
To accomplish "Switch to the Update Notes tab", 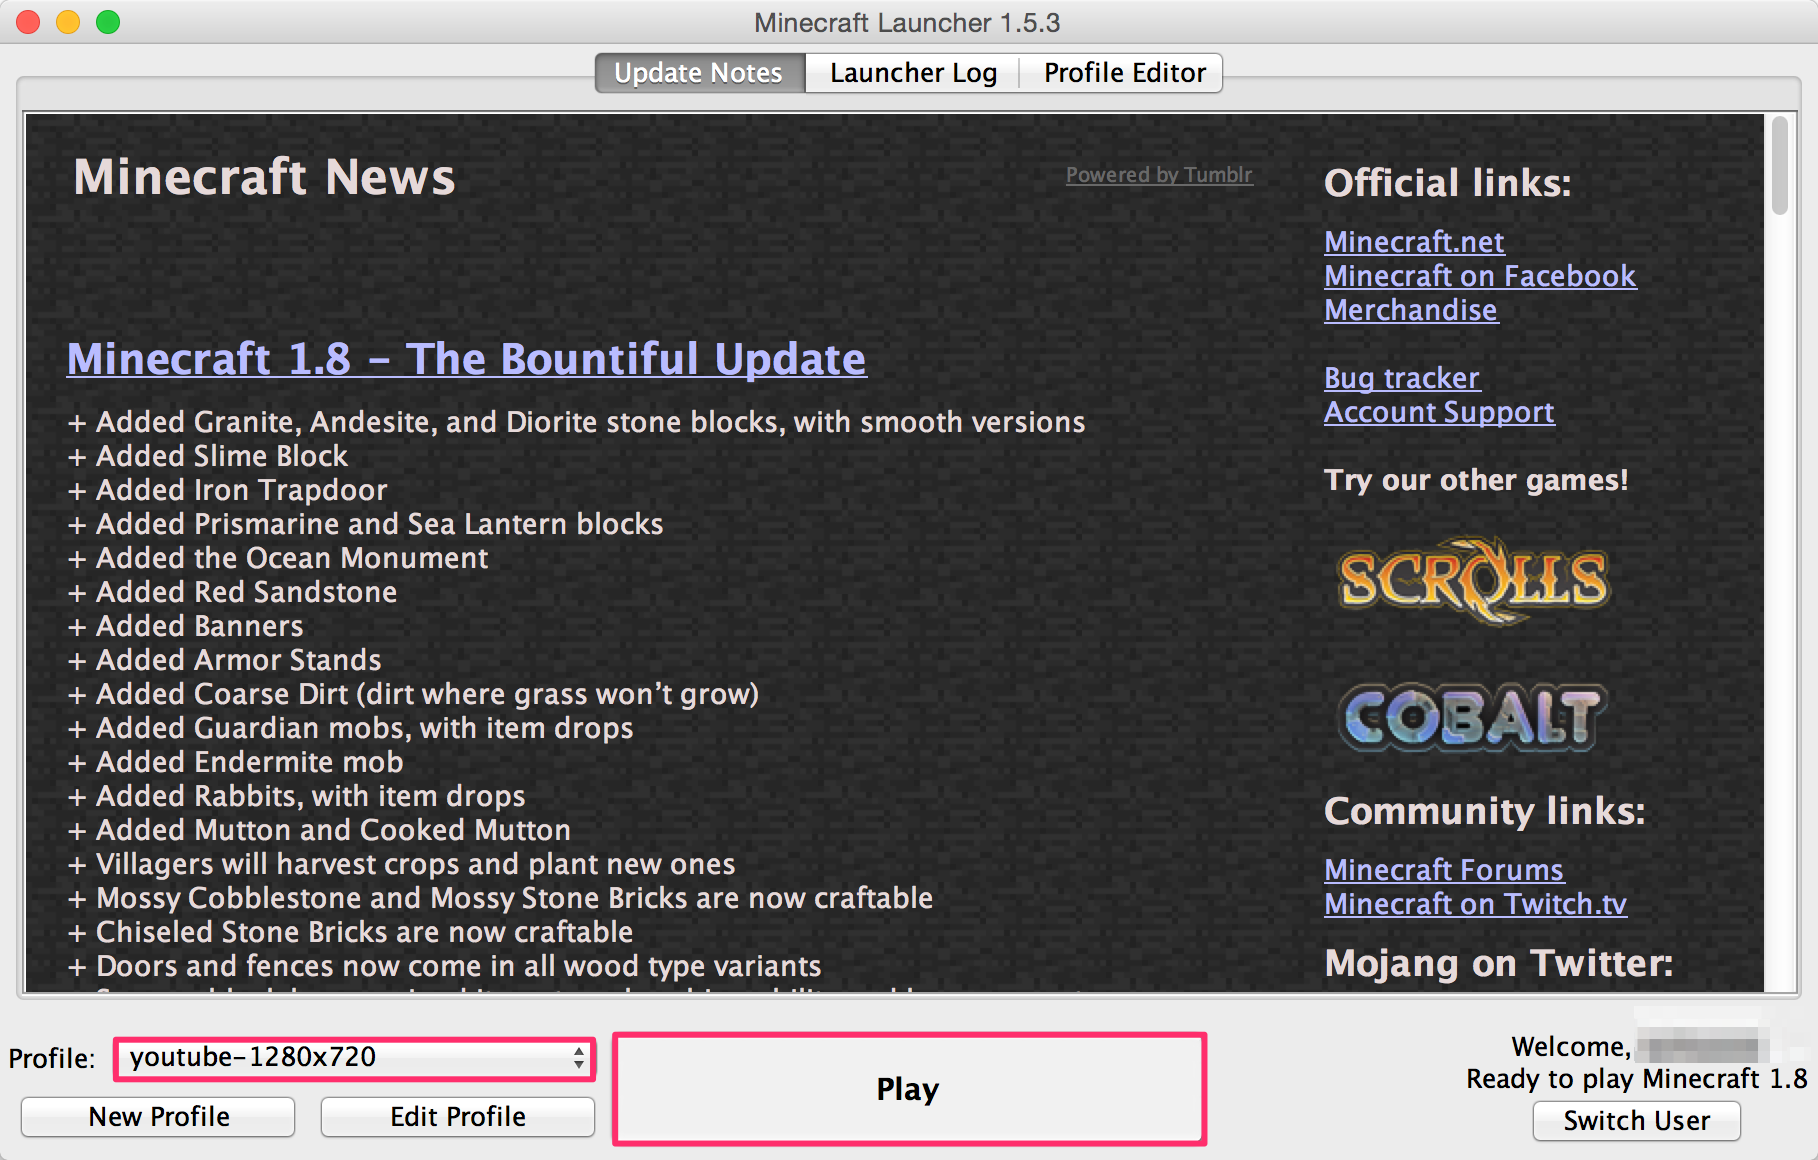I will (x=699, y=73).
